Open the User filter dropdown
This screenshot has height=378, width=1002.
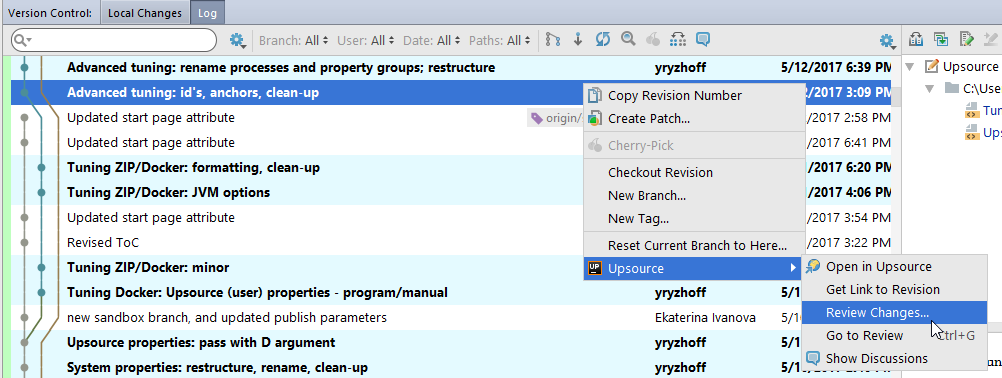click(x=366, y=41)
